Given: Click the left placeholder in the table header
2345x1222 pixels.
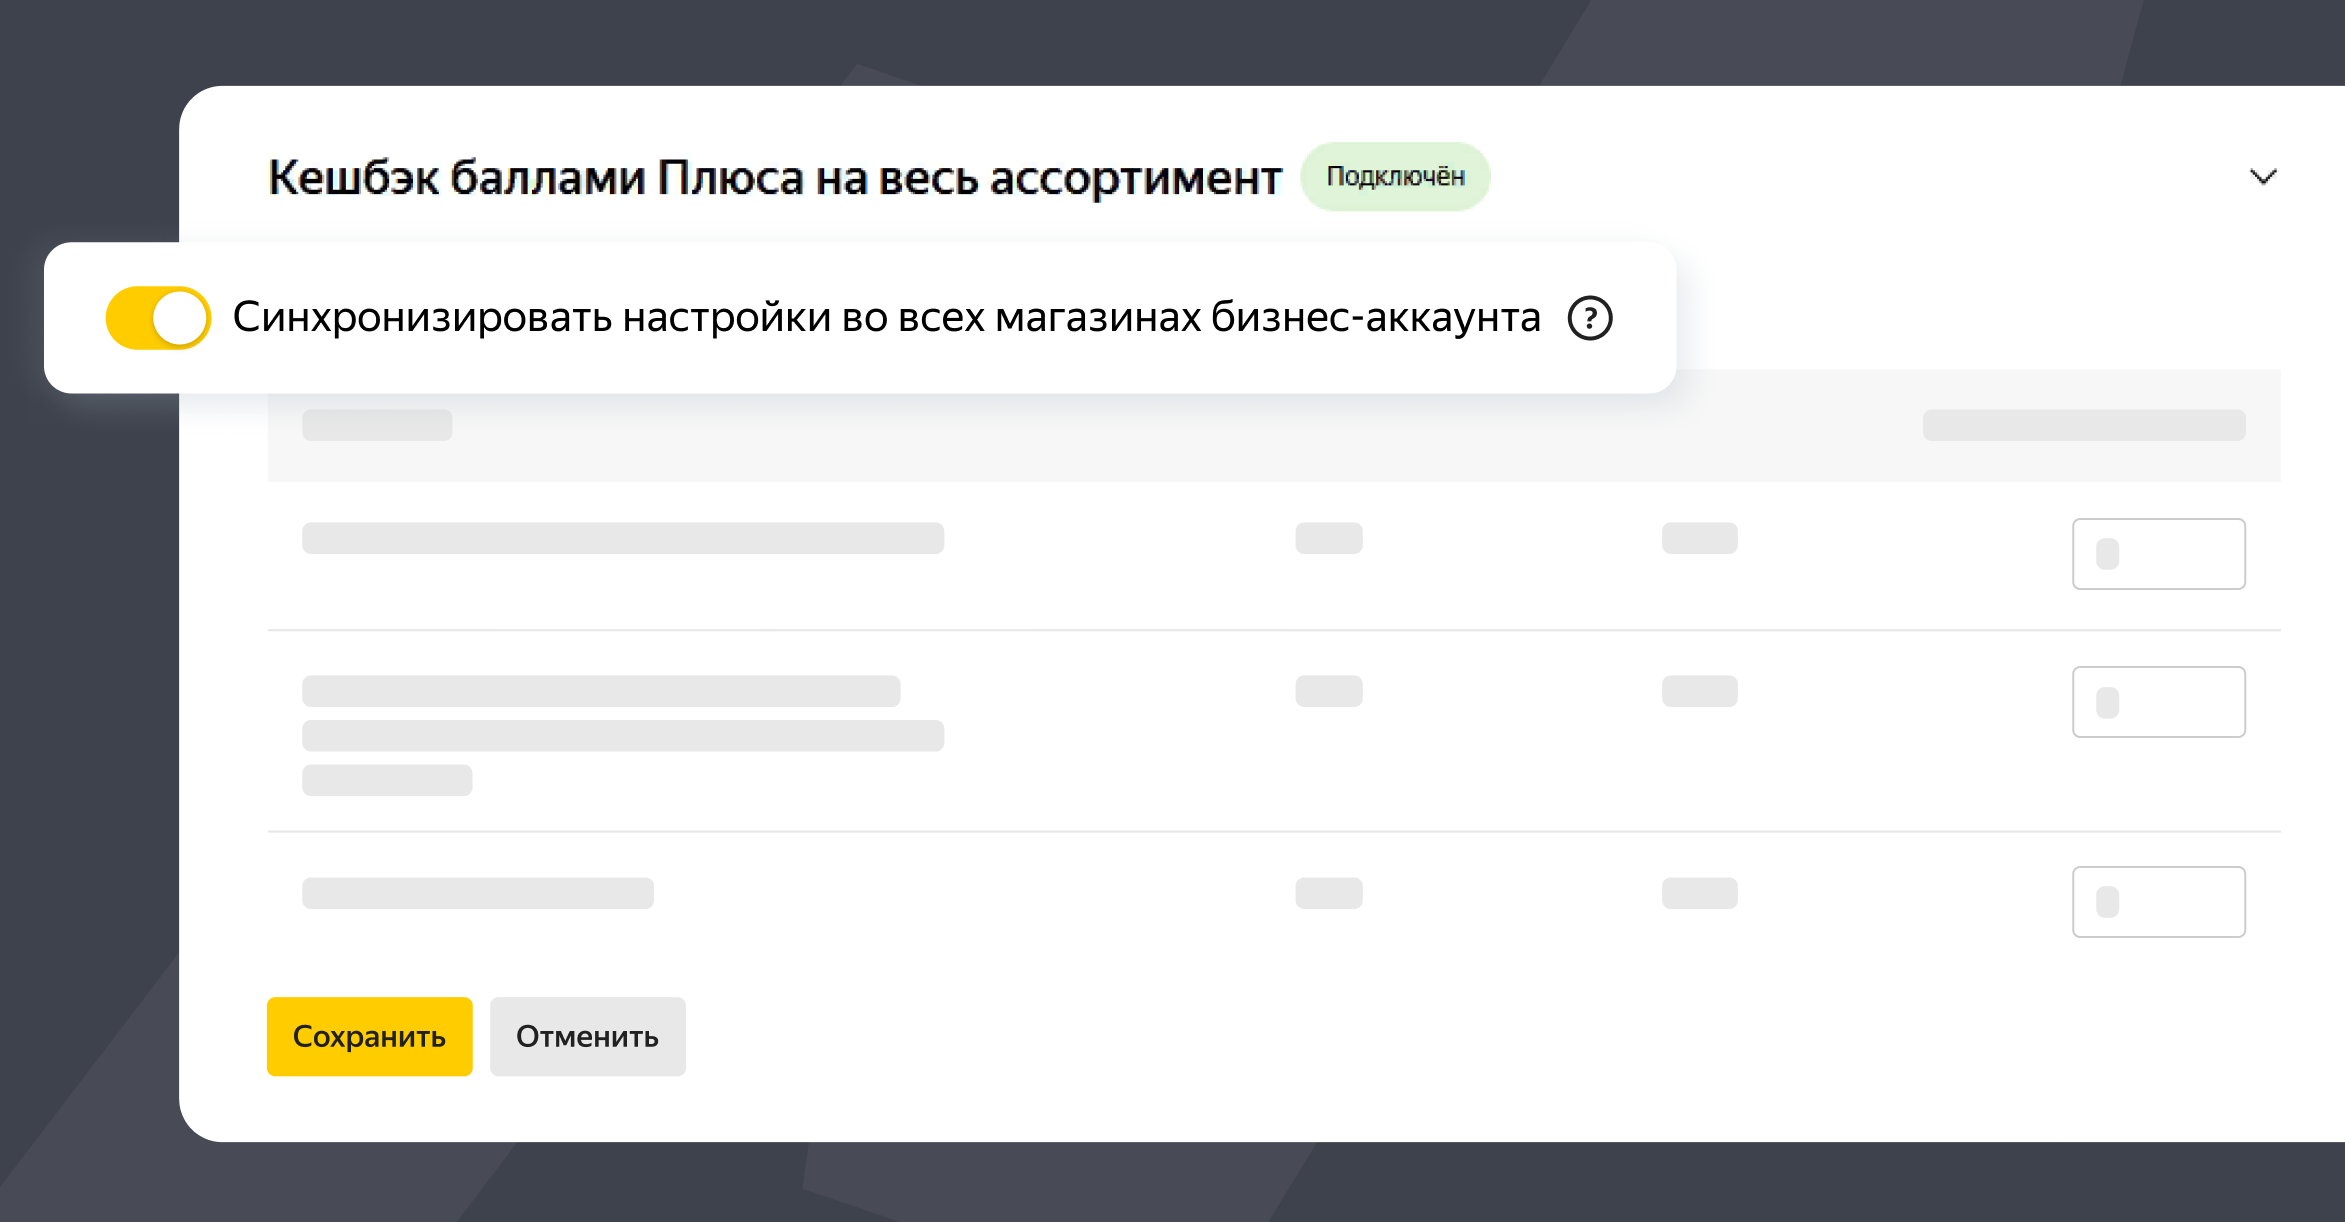Looking at the screenshot, I should click(377, 425).
